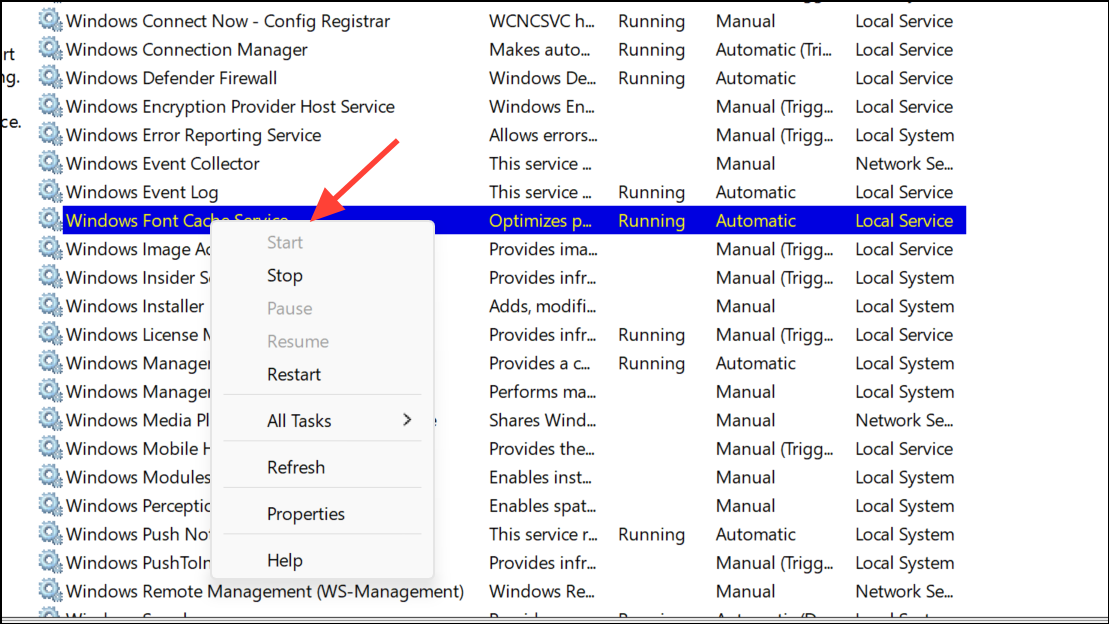Click 'Enables spat...' description cell
This screenshot has height=624, width=1109.
(542, 506)
